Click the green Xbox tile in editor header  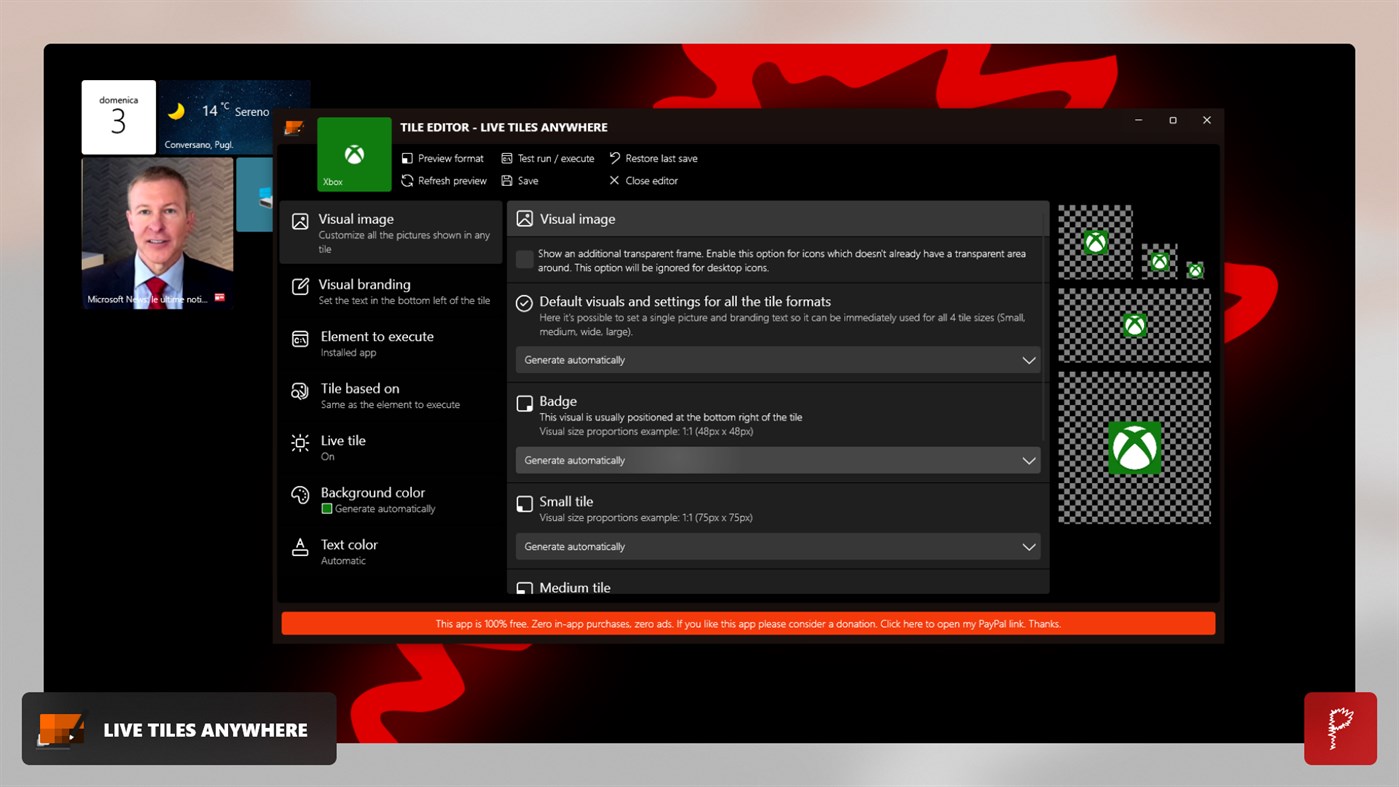(x=353, y=154)
